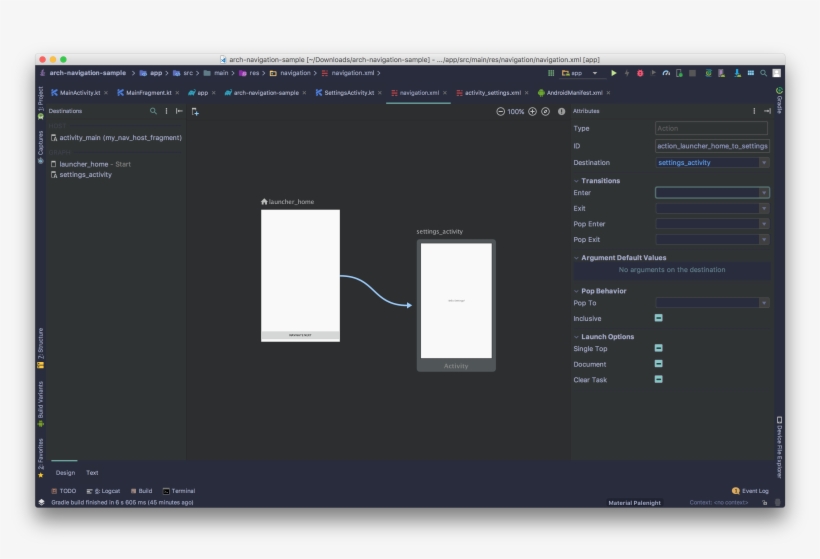Open Attributes panel options dots
The width and height of the screenshot is (820, 559).
754,111
